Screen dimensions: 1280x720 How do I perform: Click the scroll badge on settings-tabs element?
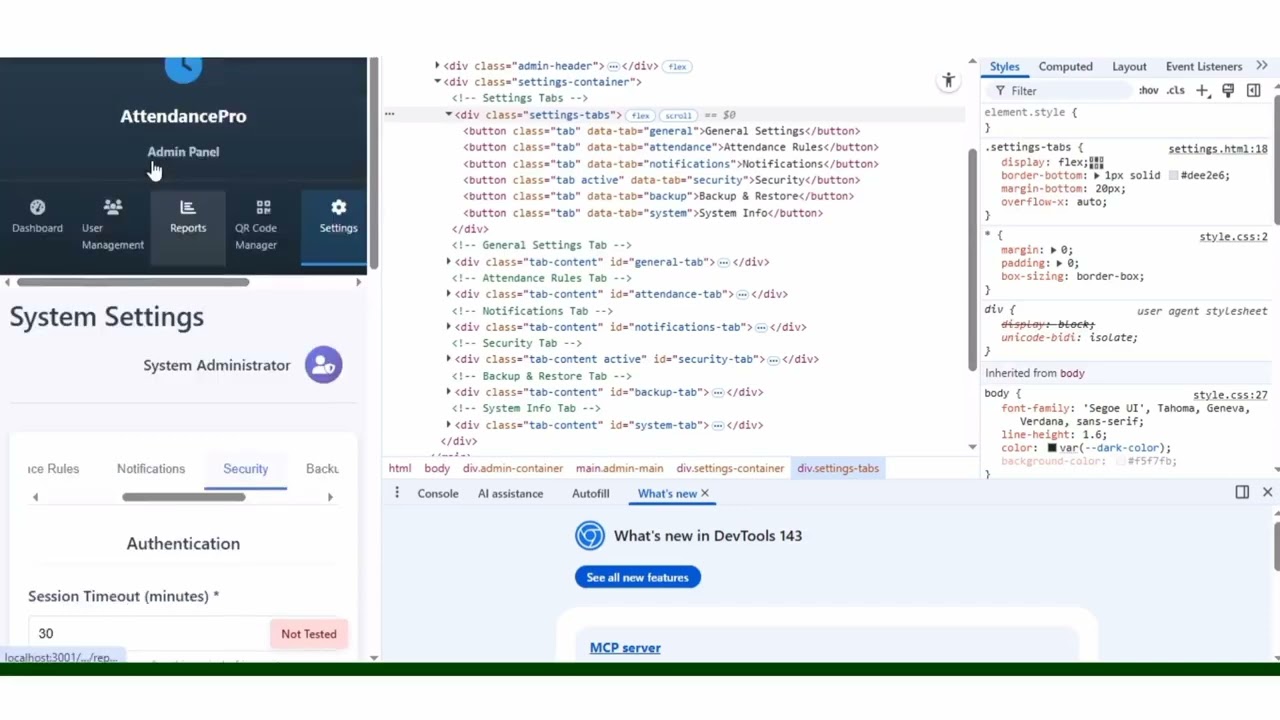coord(678,115)
